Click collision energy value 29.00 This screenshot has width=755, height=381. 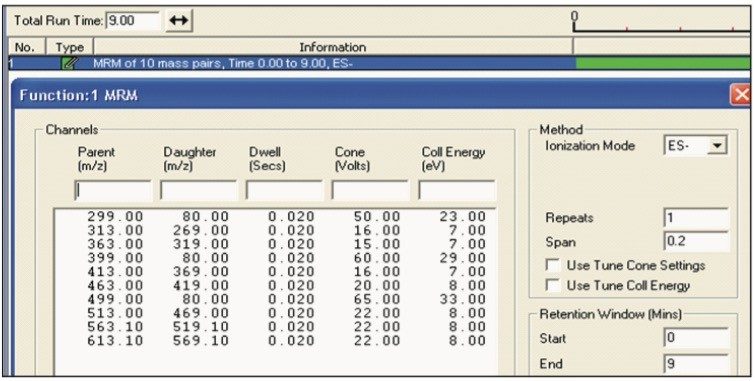point(463,258)
